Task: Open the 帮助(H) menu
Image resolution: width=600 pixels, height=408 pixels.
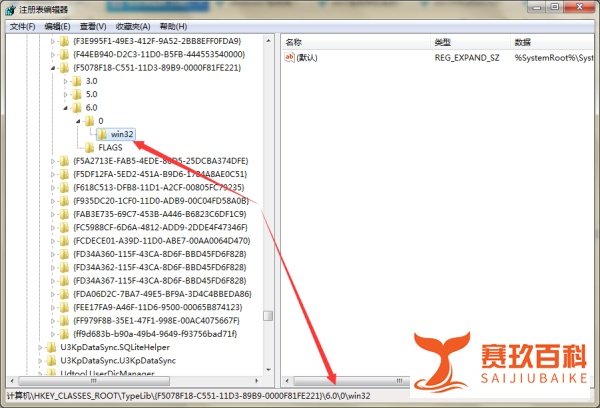Action: (173, 26)
